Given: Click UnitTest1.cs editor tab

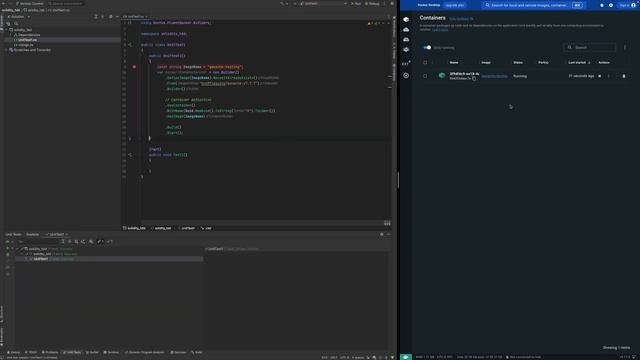Looking at the screenshot, I should (x=134, y=17).
